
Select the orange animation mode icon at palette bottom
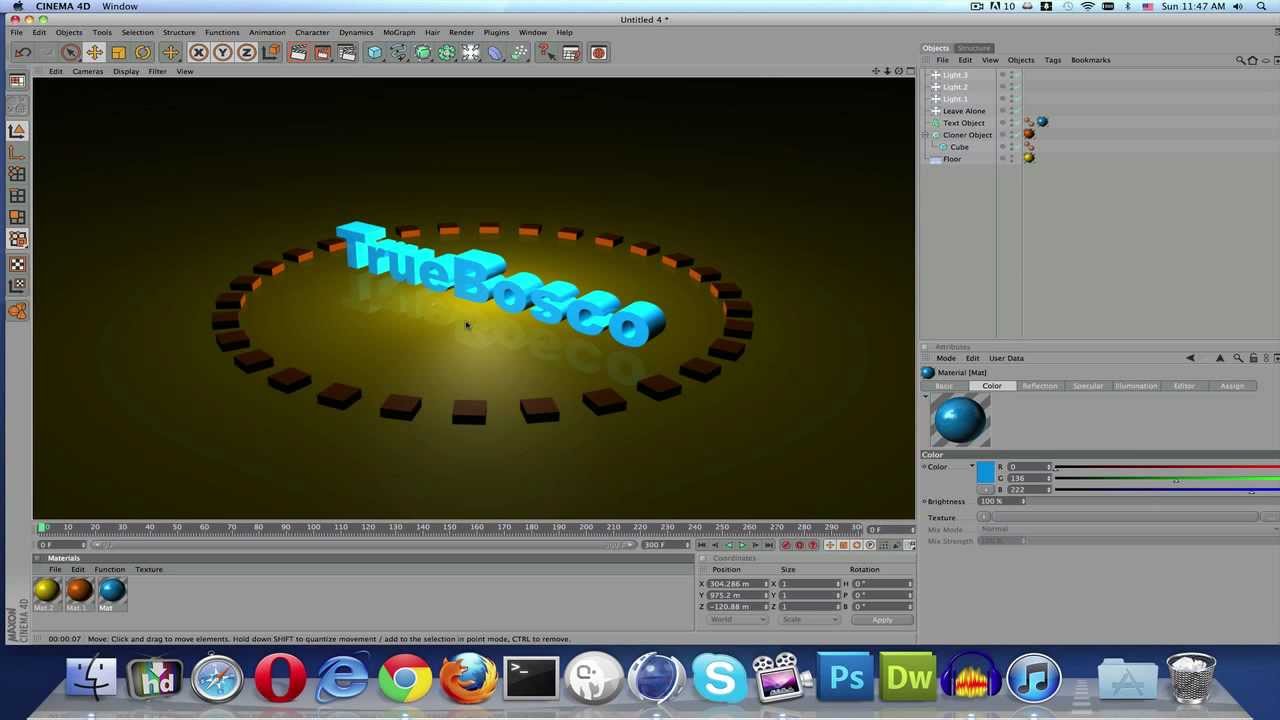click(x=17, y=311)
